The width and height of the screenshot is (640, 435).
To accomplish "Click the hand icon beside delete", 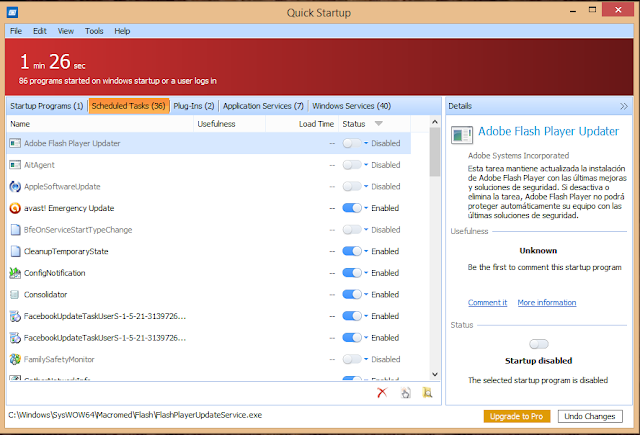I will click(405, 393).
